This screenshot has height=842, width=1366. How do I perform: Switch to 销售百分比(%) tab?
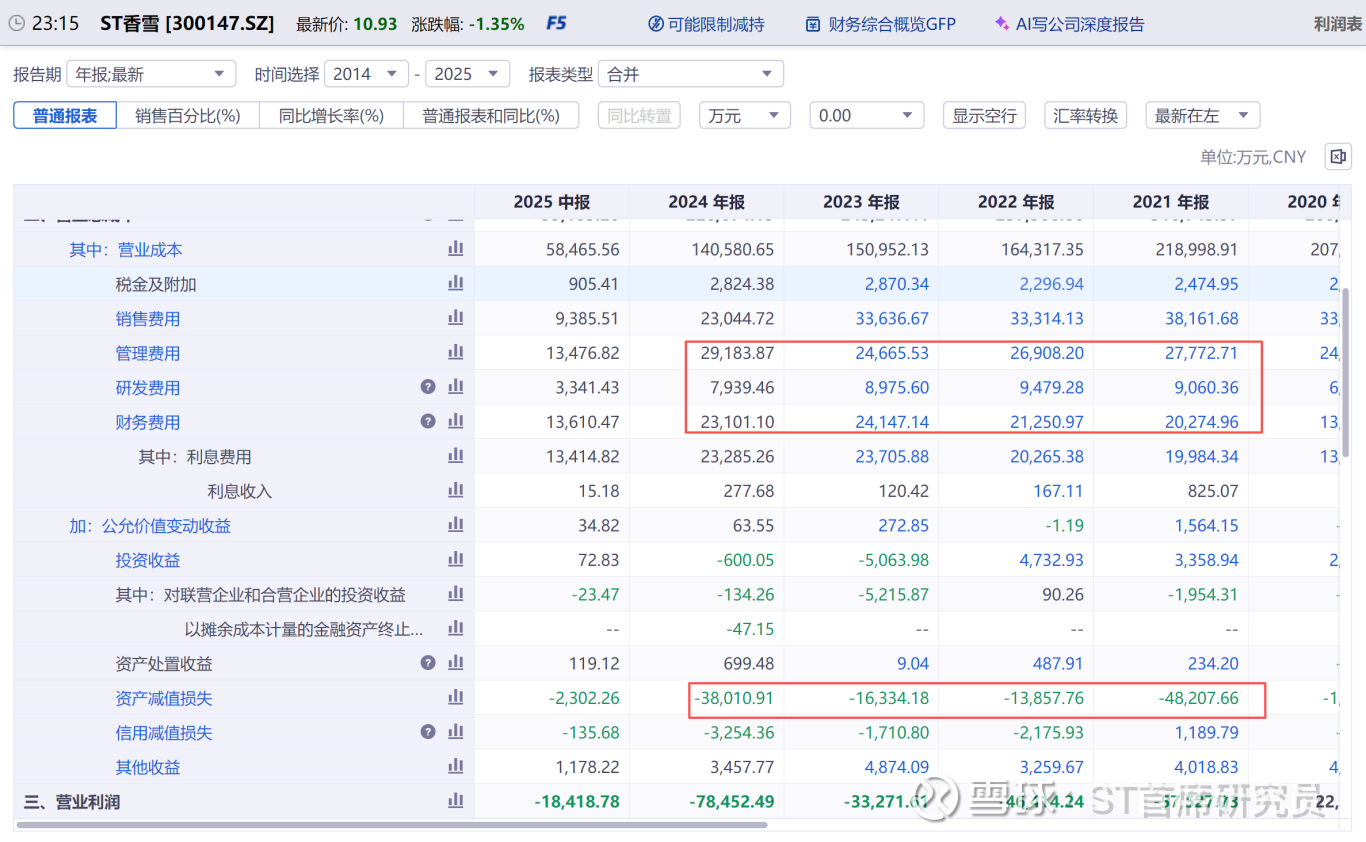188,116
